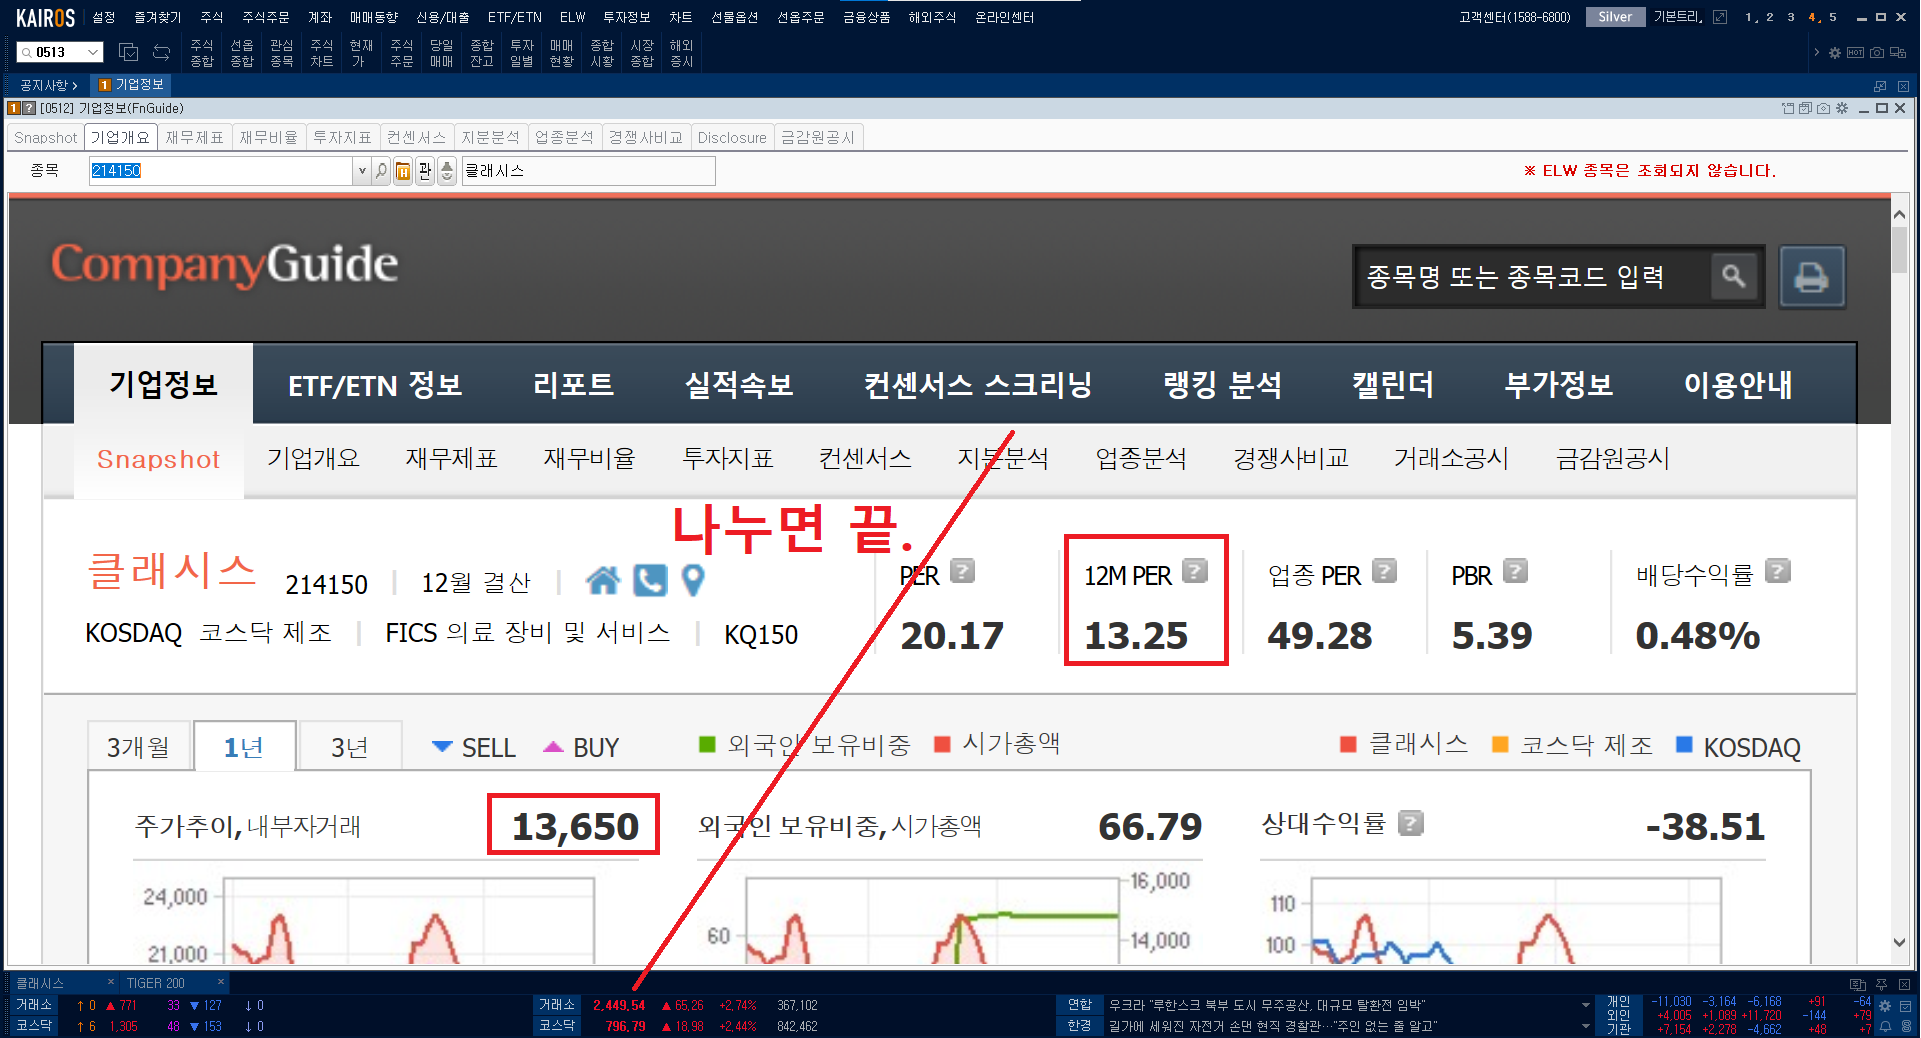The image size is (1921, 1038).
Task: Click the help icon next to 상대수익률
Action: click(1411, 823)
